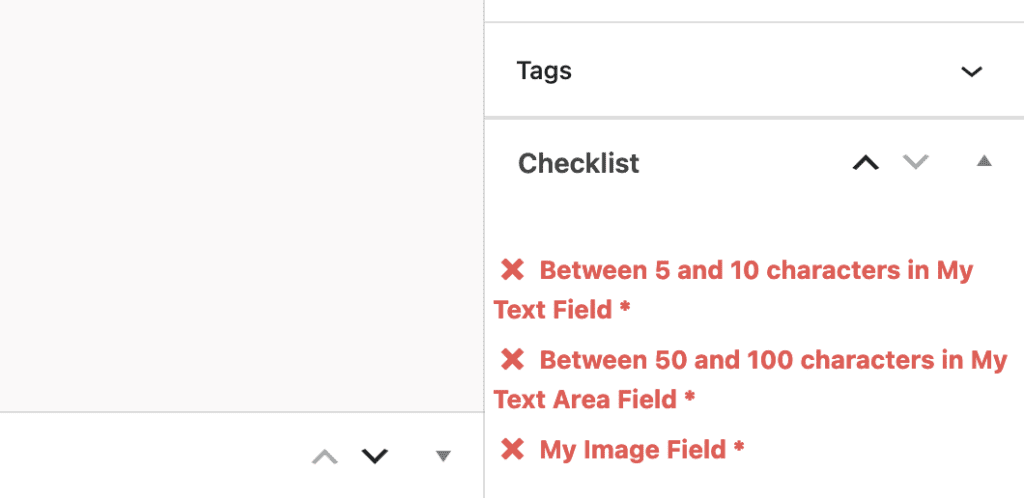Move the Checklist panel down

(x=916, y=162)
